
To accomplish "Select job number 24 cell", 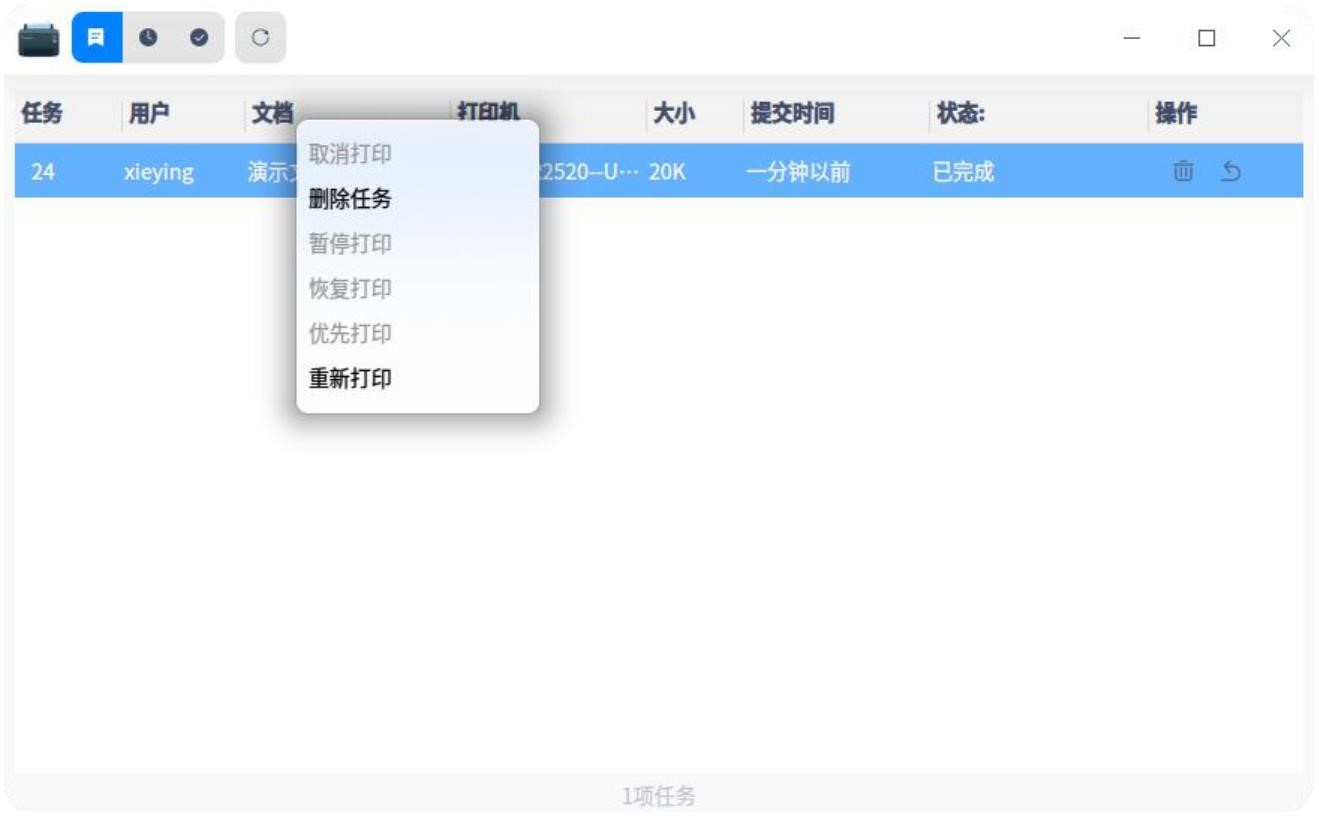I will click(x=43, y=172).
